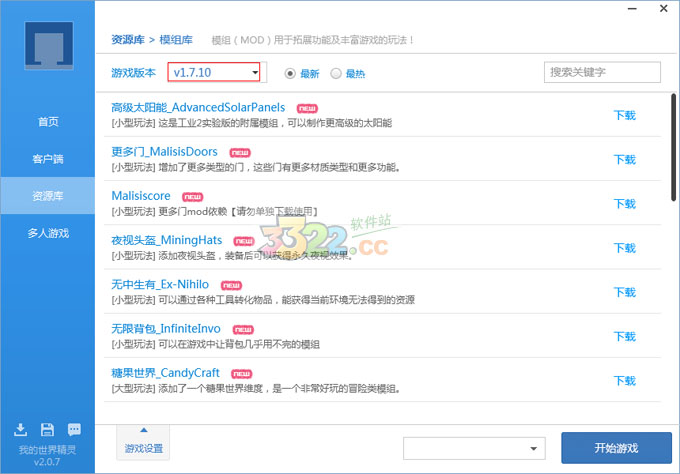Open the 客户端 sidebar section
The width and height of the screenshot is (680, 474).
[x=48, y=159]
